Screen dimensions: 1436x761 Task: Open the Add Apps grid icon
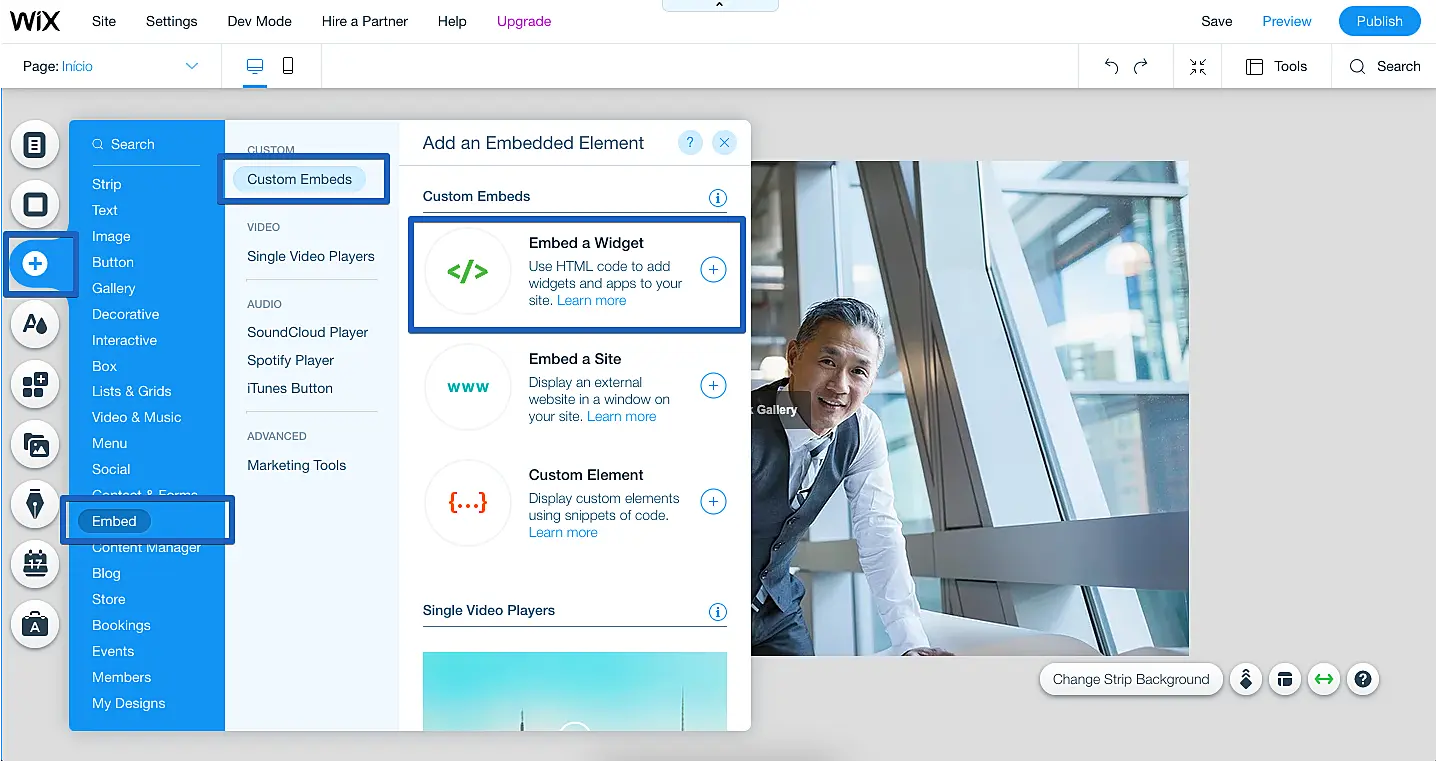[35, 385]
